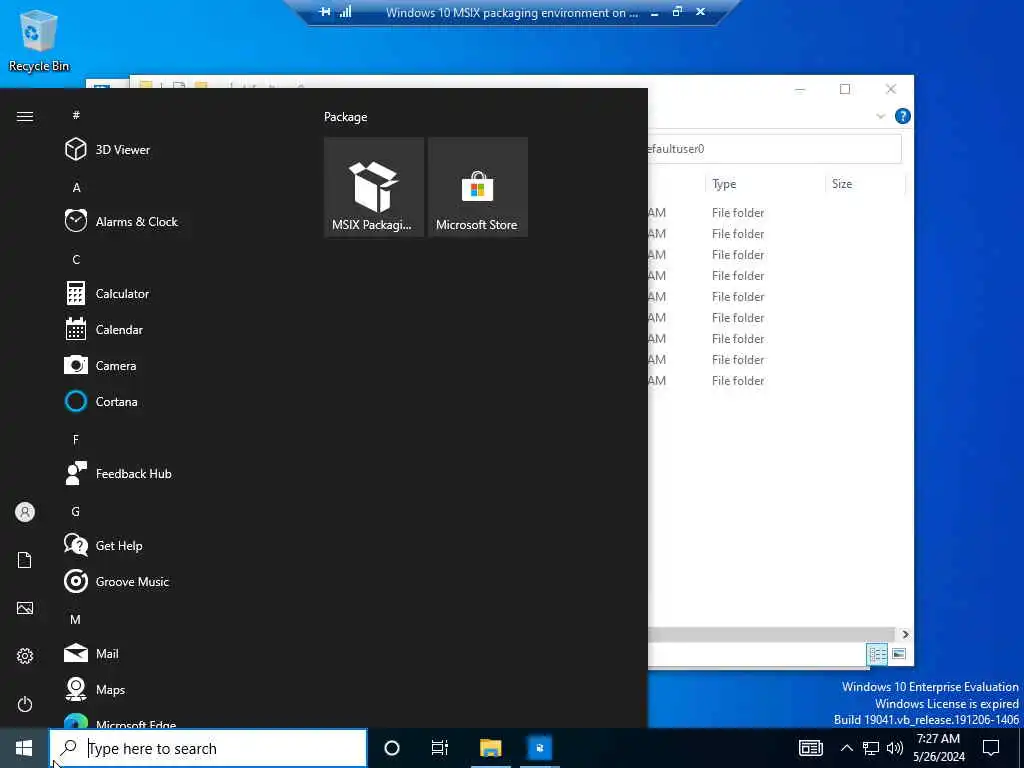Jump to letter index via '#' header
The image size is (1024, 768).
[76, 115]
